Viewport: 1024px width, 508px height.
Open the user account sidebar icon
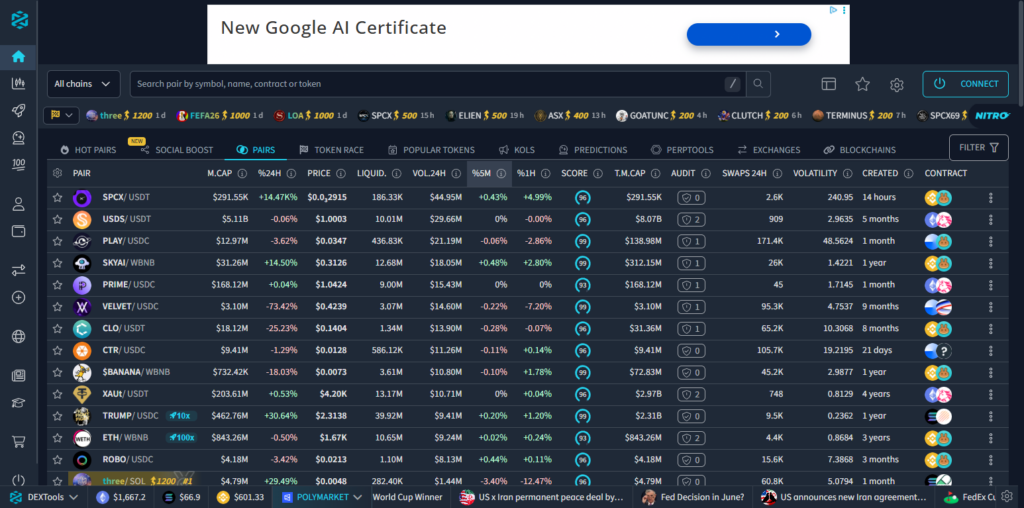18,204
